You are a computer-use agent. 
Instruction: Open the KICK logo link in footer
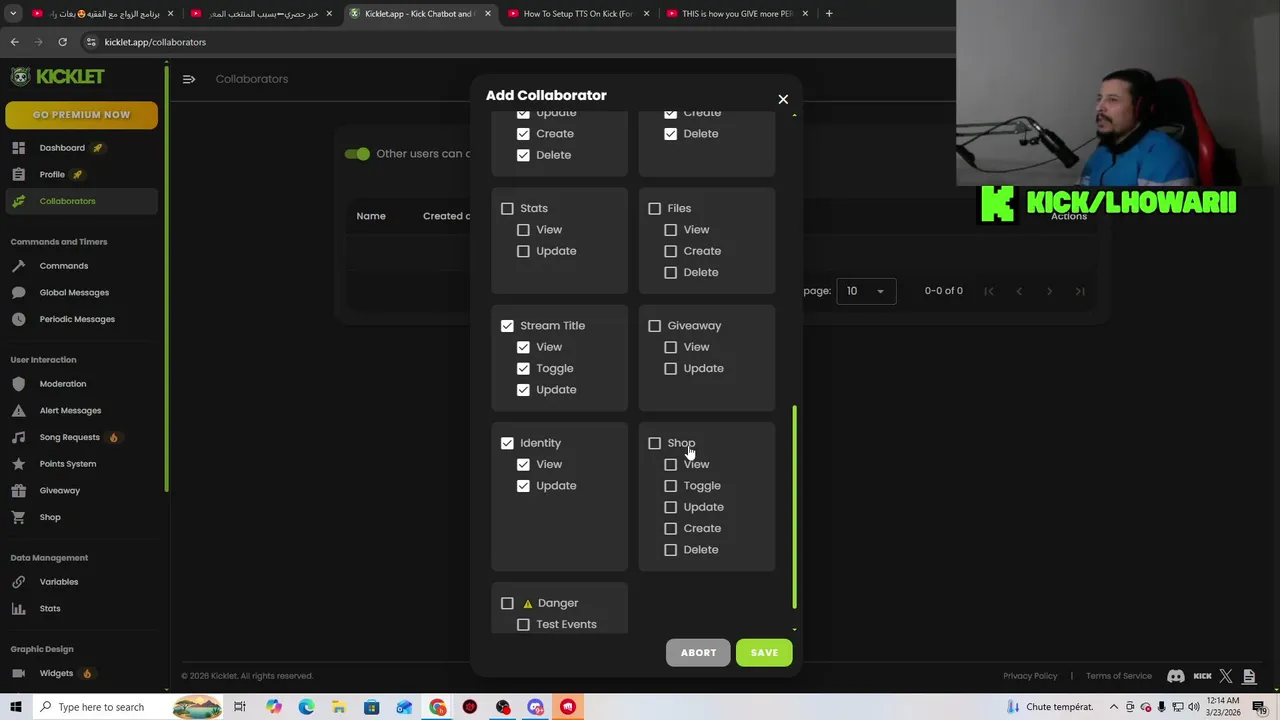[1202, 676]
